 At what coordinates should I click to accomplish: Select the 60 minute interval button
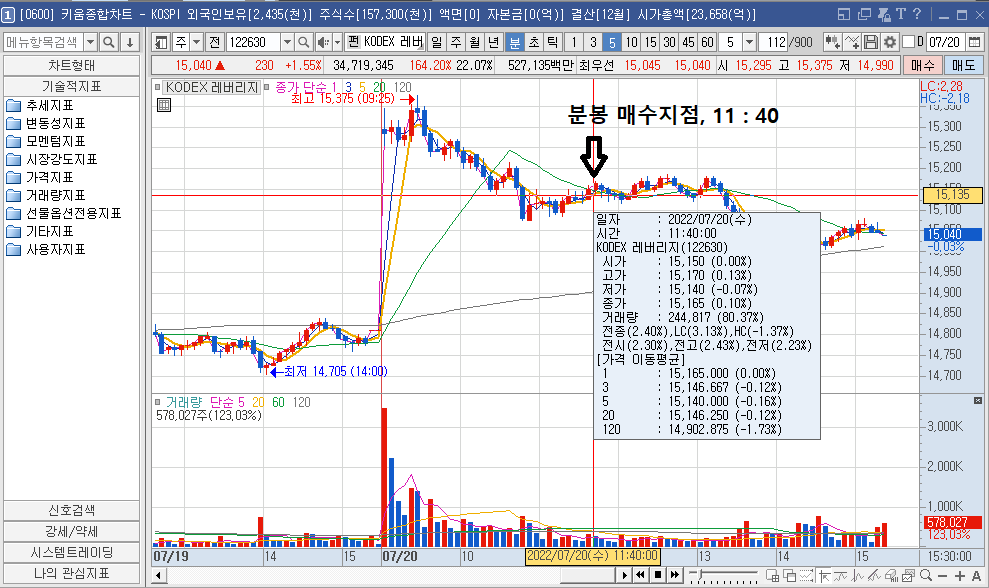(708, 42)
